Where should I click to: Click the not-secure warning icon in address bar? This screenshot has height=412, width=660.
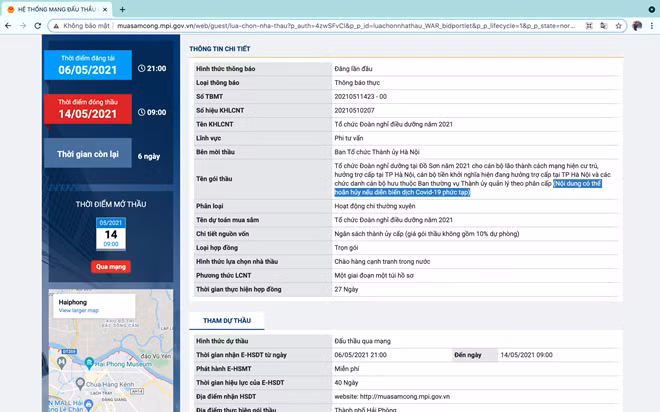tap(56, 26)
